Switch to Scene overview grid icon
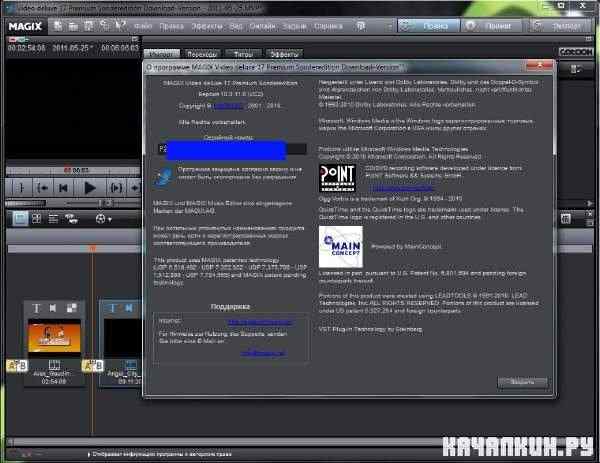 (37, 219)
